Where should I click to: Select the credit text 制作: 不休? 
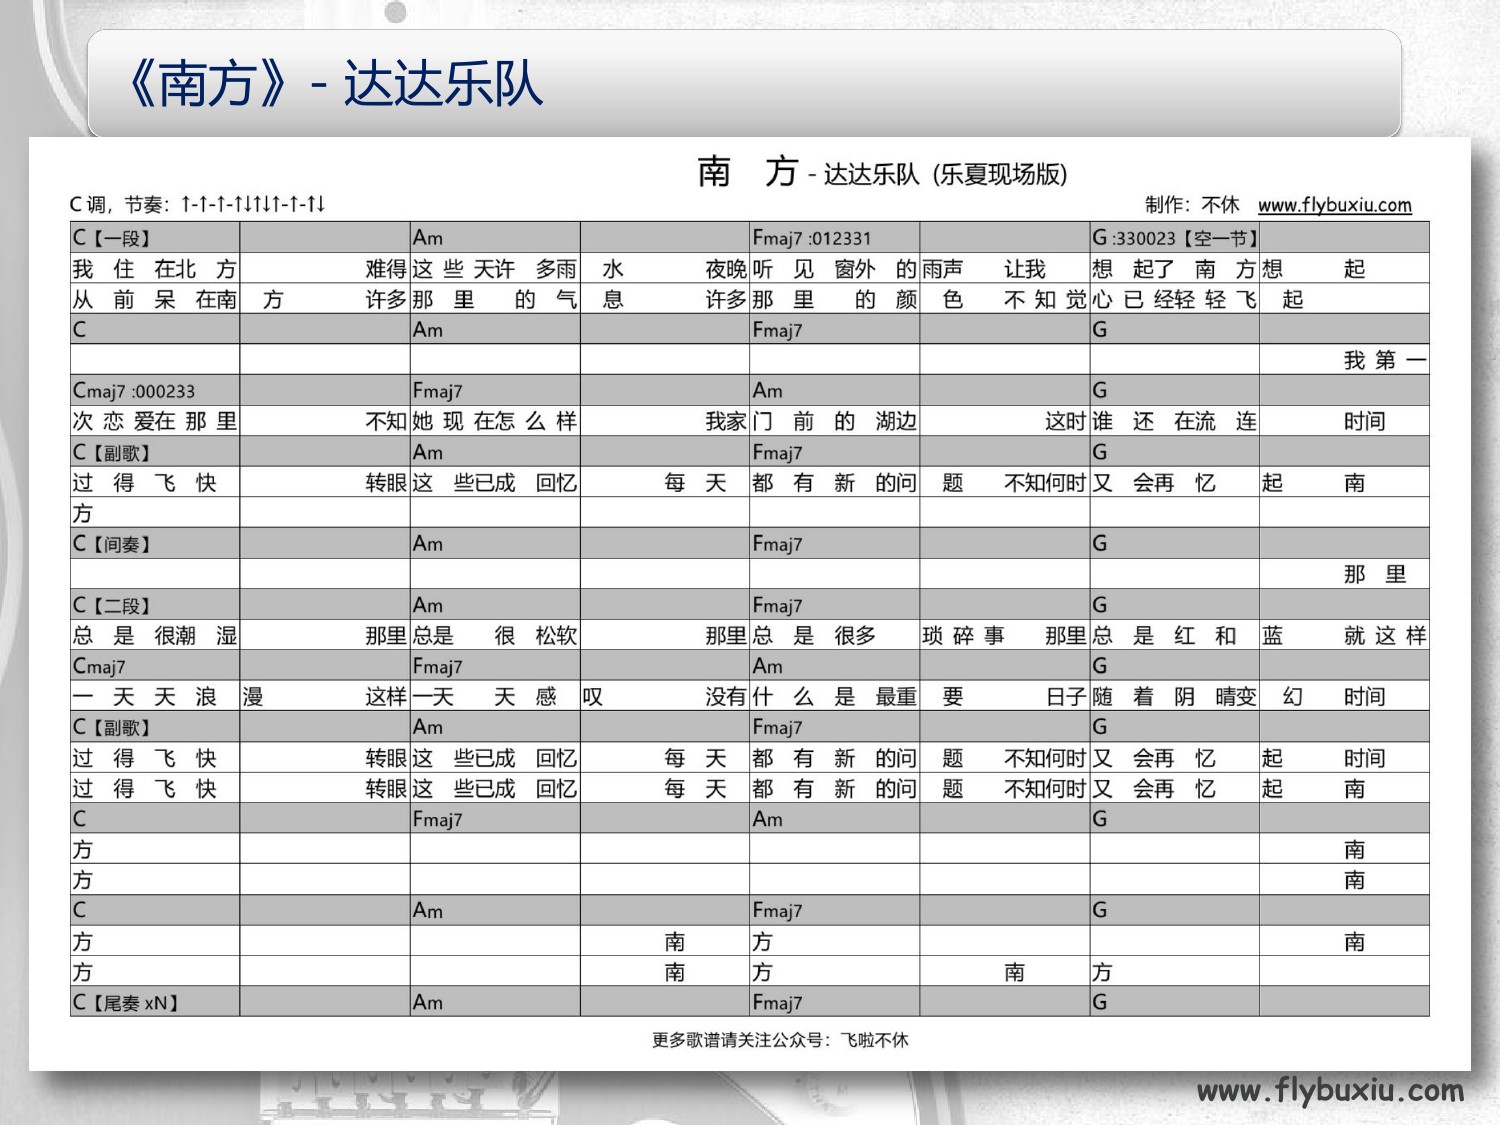coord(1192,205)
